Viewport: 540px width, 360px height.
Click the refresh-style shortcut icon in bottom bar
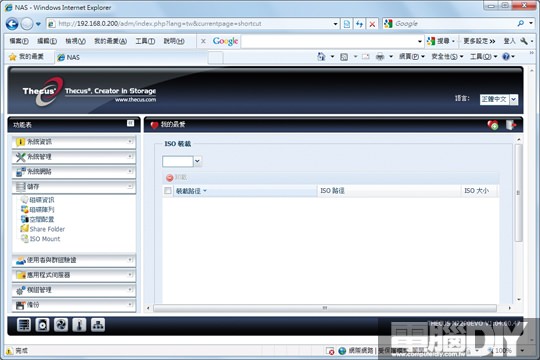[61, 325]
